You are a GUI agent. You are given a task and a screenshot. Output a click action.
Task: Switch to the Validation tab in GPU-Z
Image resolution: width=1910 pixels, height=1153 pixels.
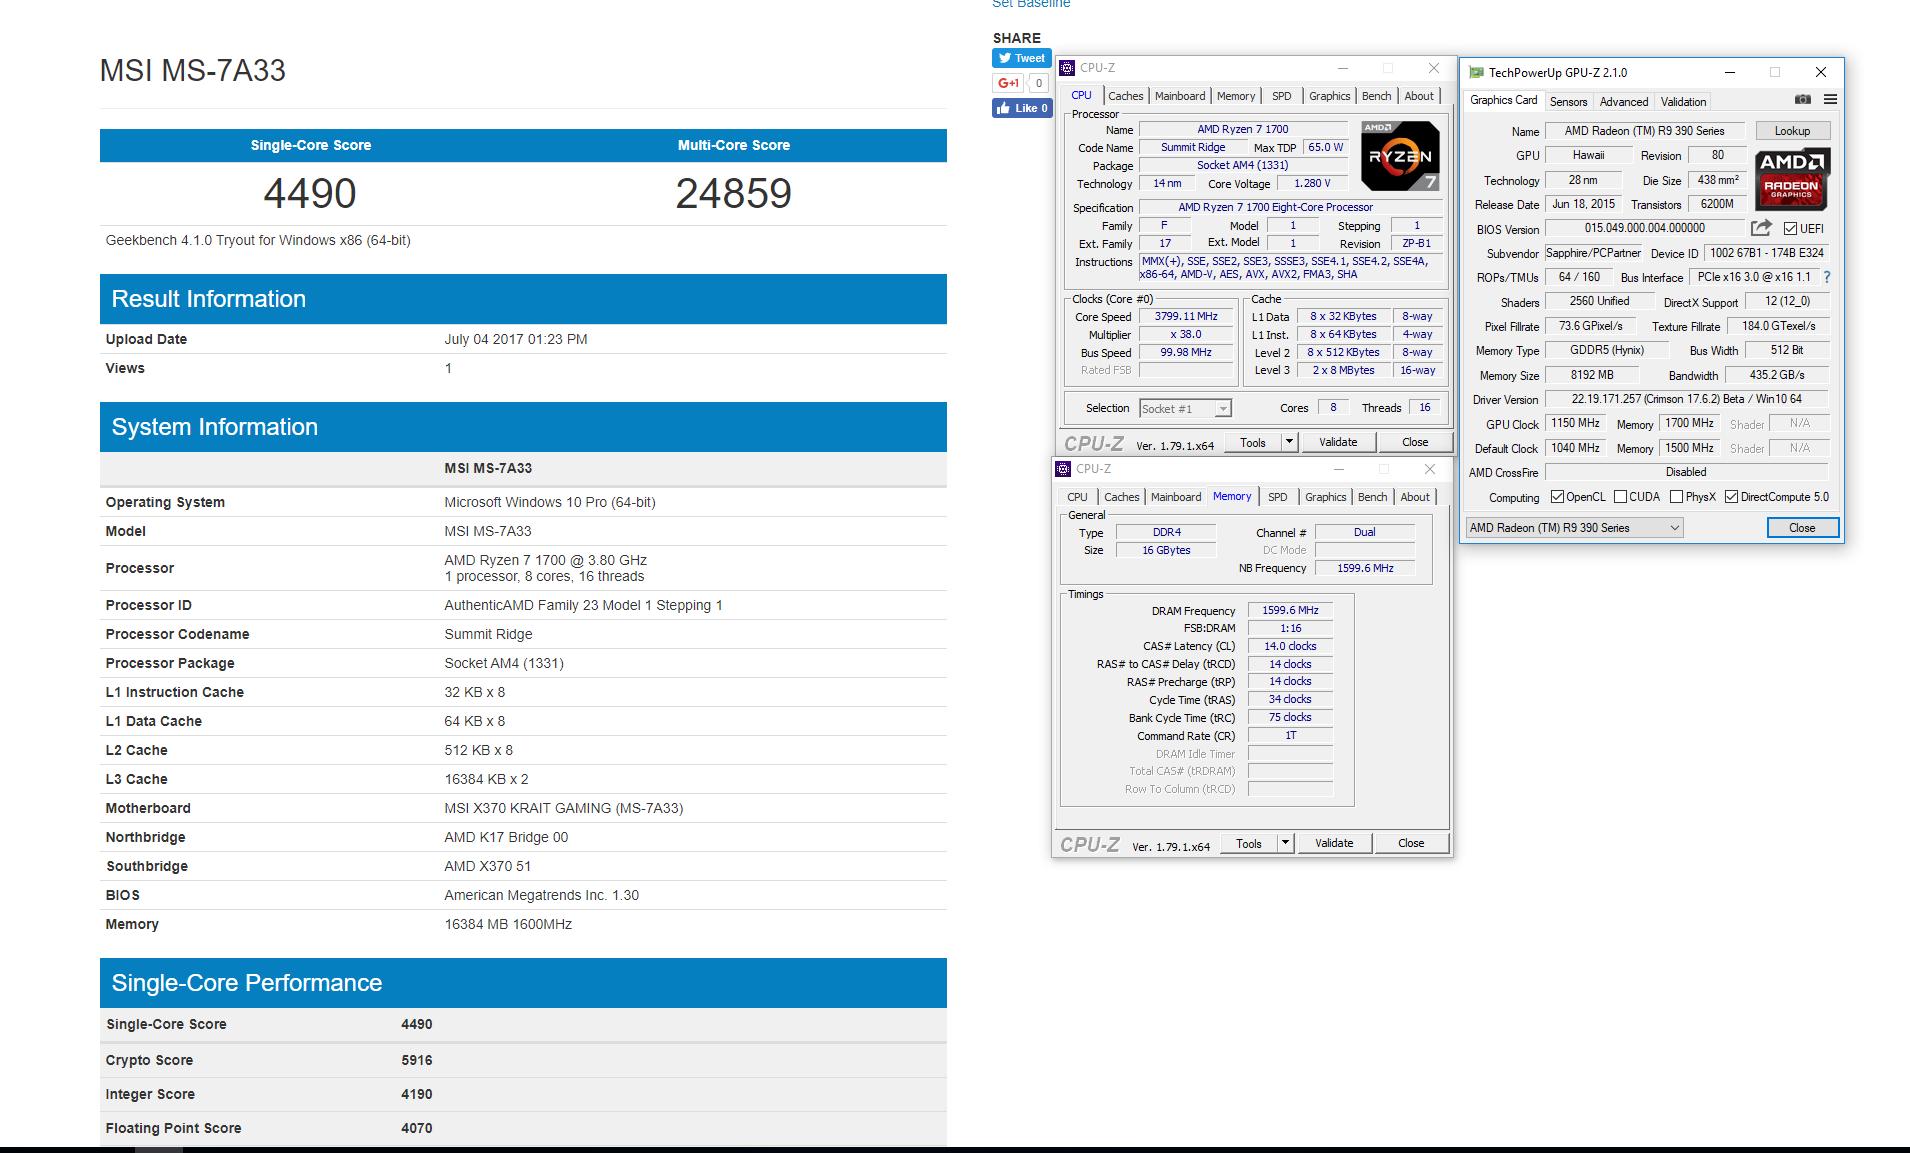click(1683, 102)
